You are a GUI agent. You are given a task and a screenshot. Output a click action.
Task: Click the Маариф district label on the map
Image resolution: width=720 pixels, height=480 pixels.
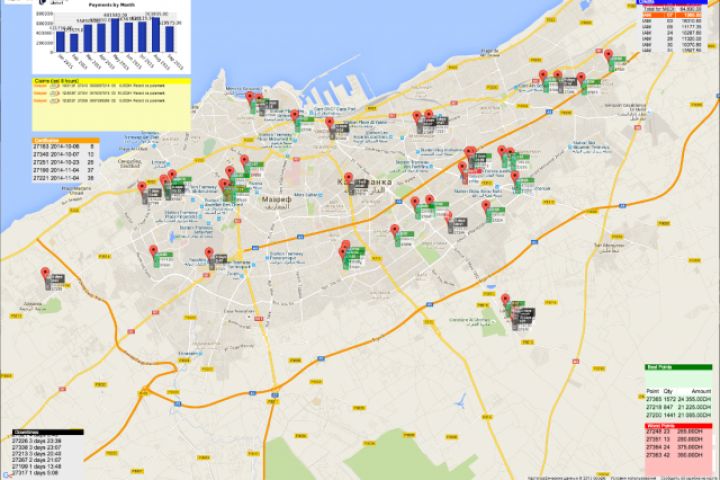pyautogui.click(x=277, y=199)
